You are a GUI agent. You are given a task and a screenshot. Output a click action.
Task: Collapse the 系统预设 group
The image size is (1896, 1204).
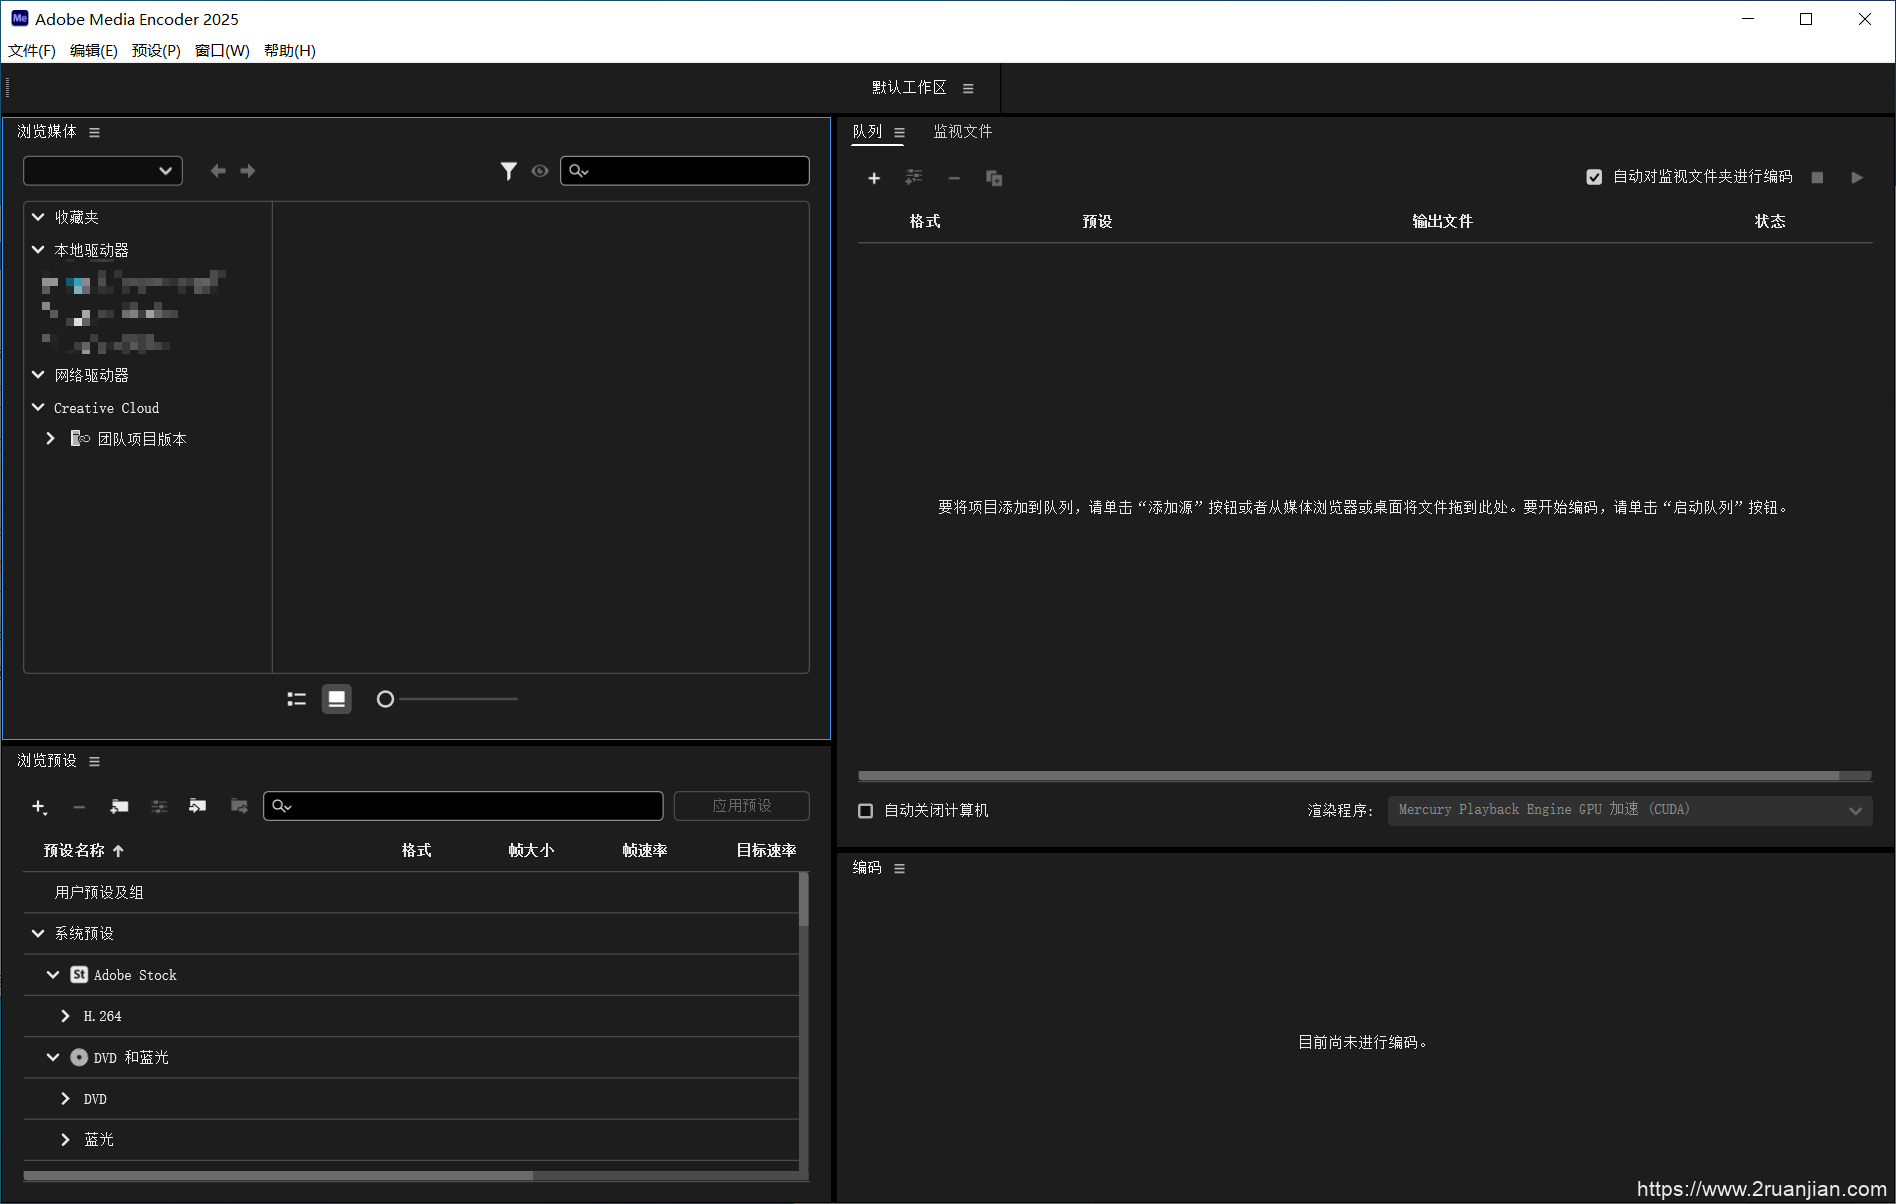[x=38, y=934]
